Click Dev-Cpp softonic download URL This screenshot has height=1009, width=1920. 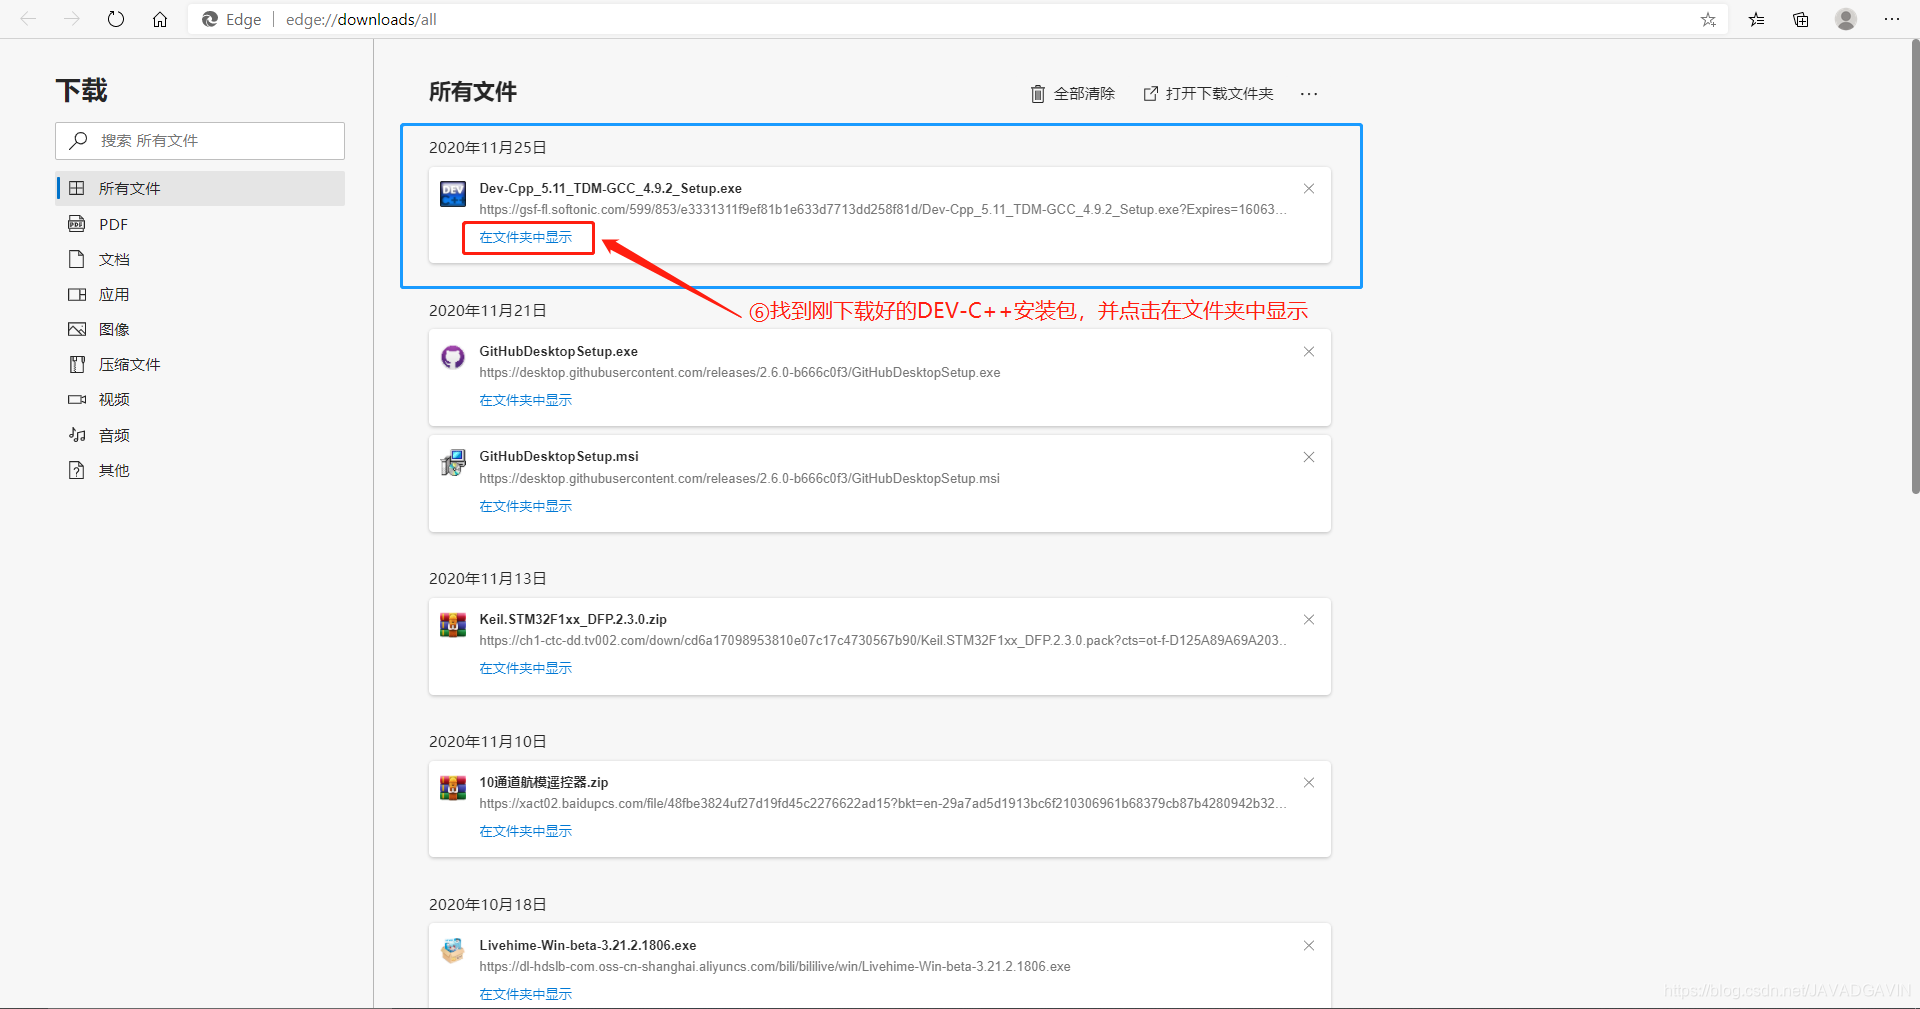pos(882,209)
